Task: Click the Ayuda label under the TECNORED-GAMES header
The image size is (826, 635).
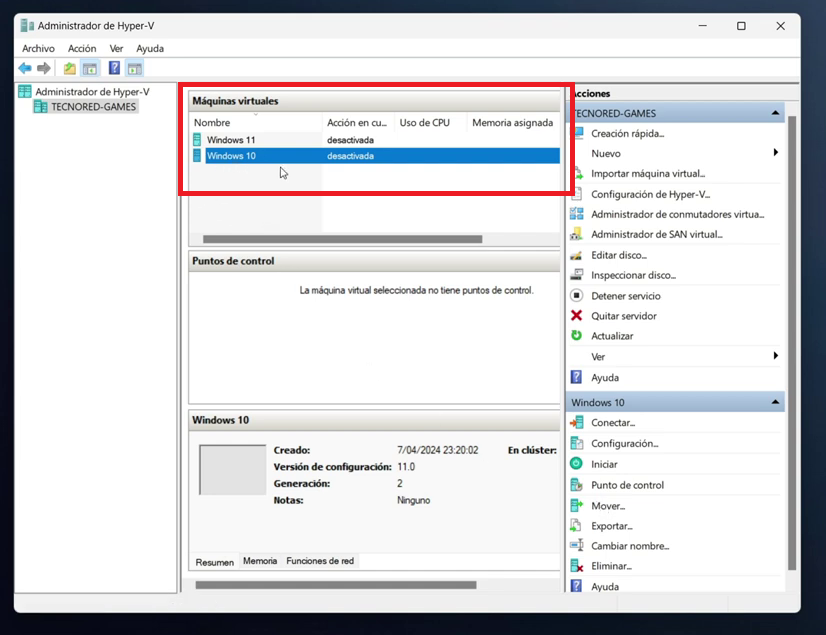Action: click(x=605, y=377)
